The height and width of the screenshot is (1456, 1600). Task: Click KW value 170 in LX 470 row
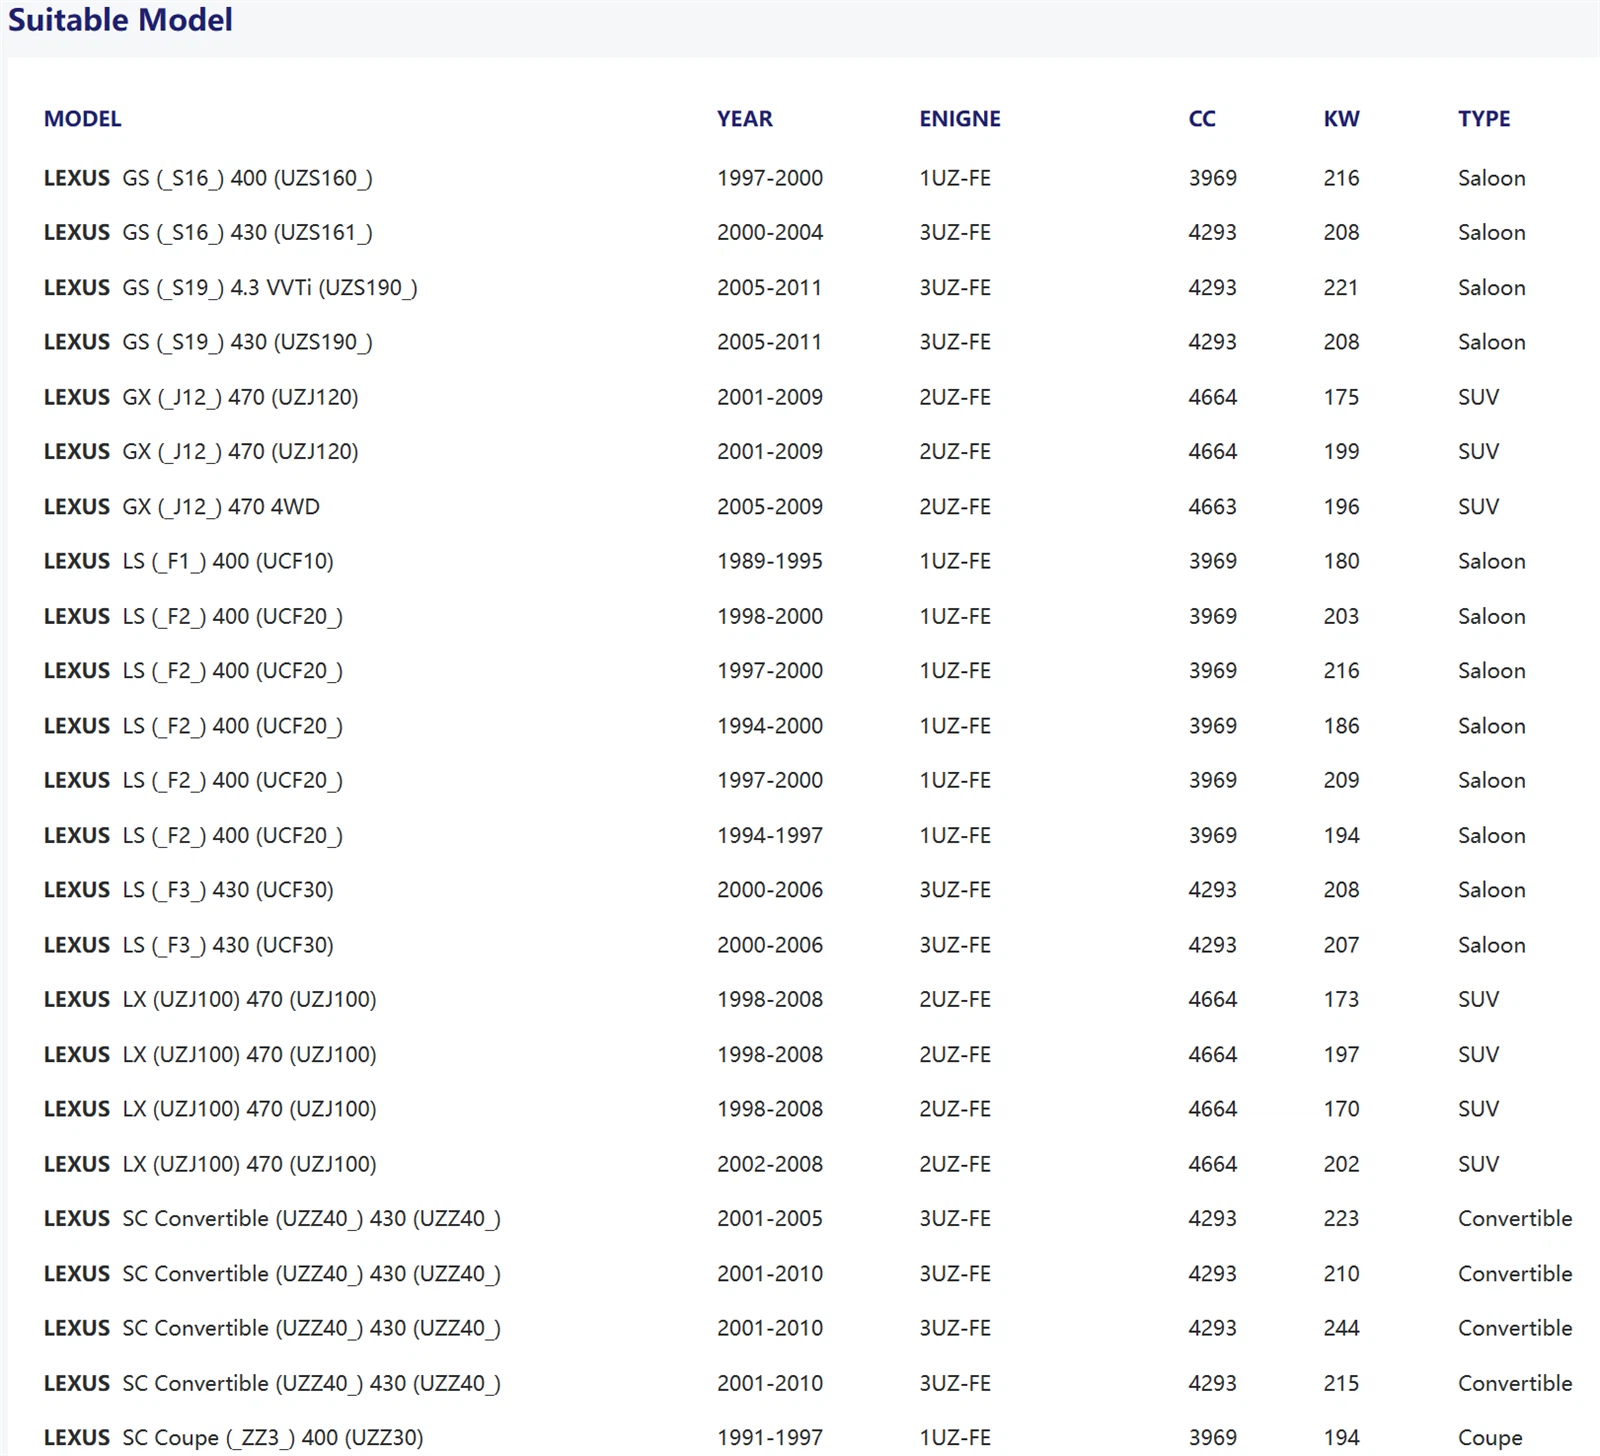(x=1341, y=1109)
